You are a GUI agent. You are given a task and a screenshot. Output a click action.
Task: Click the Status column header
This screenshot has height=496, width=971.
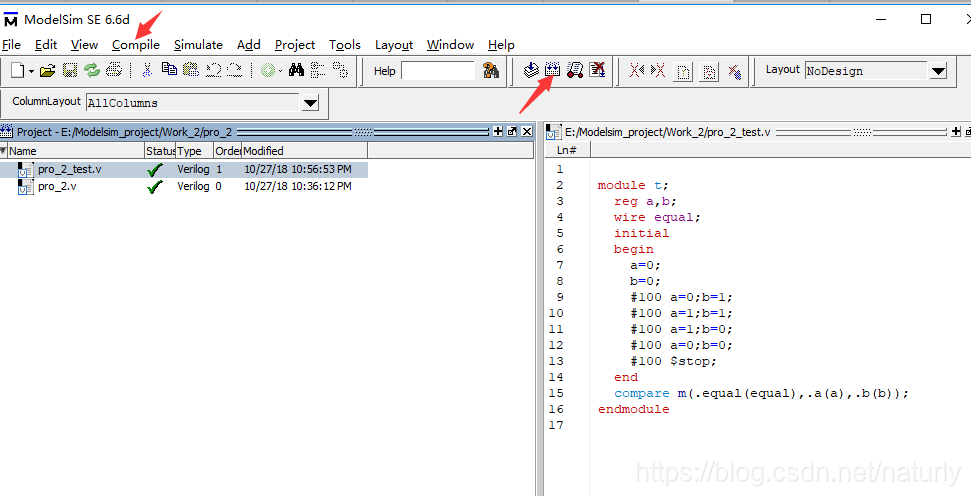click(160, 150)
